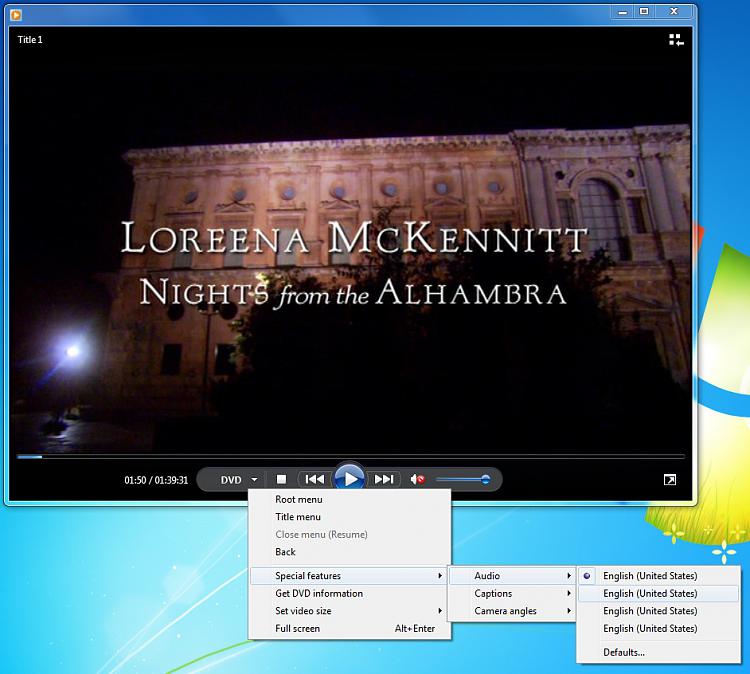The height and width of the screenshot is (674, 750).
Task: Stop DVD playback
Action: (x=281, y=479)
